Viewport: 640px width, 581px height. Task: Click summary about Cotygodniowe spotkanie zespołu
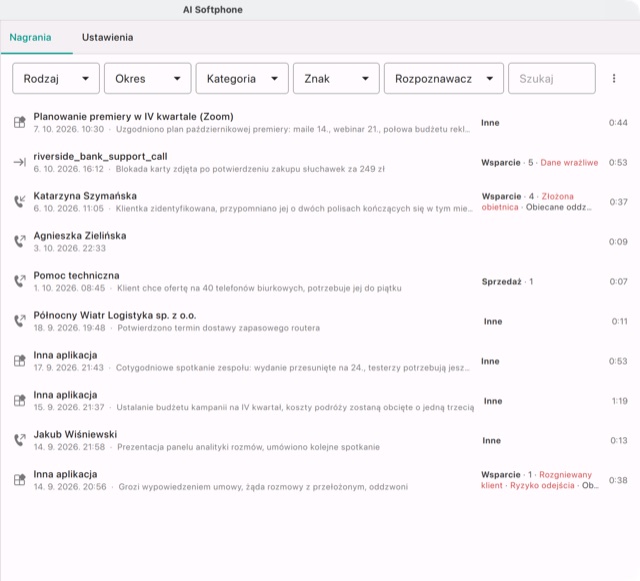click(293, 368)
